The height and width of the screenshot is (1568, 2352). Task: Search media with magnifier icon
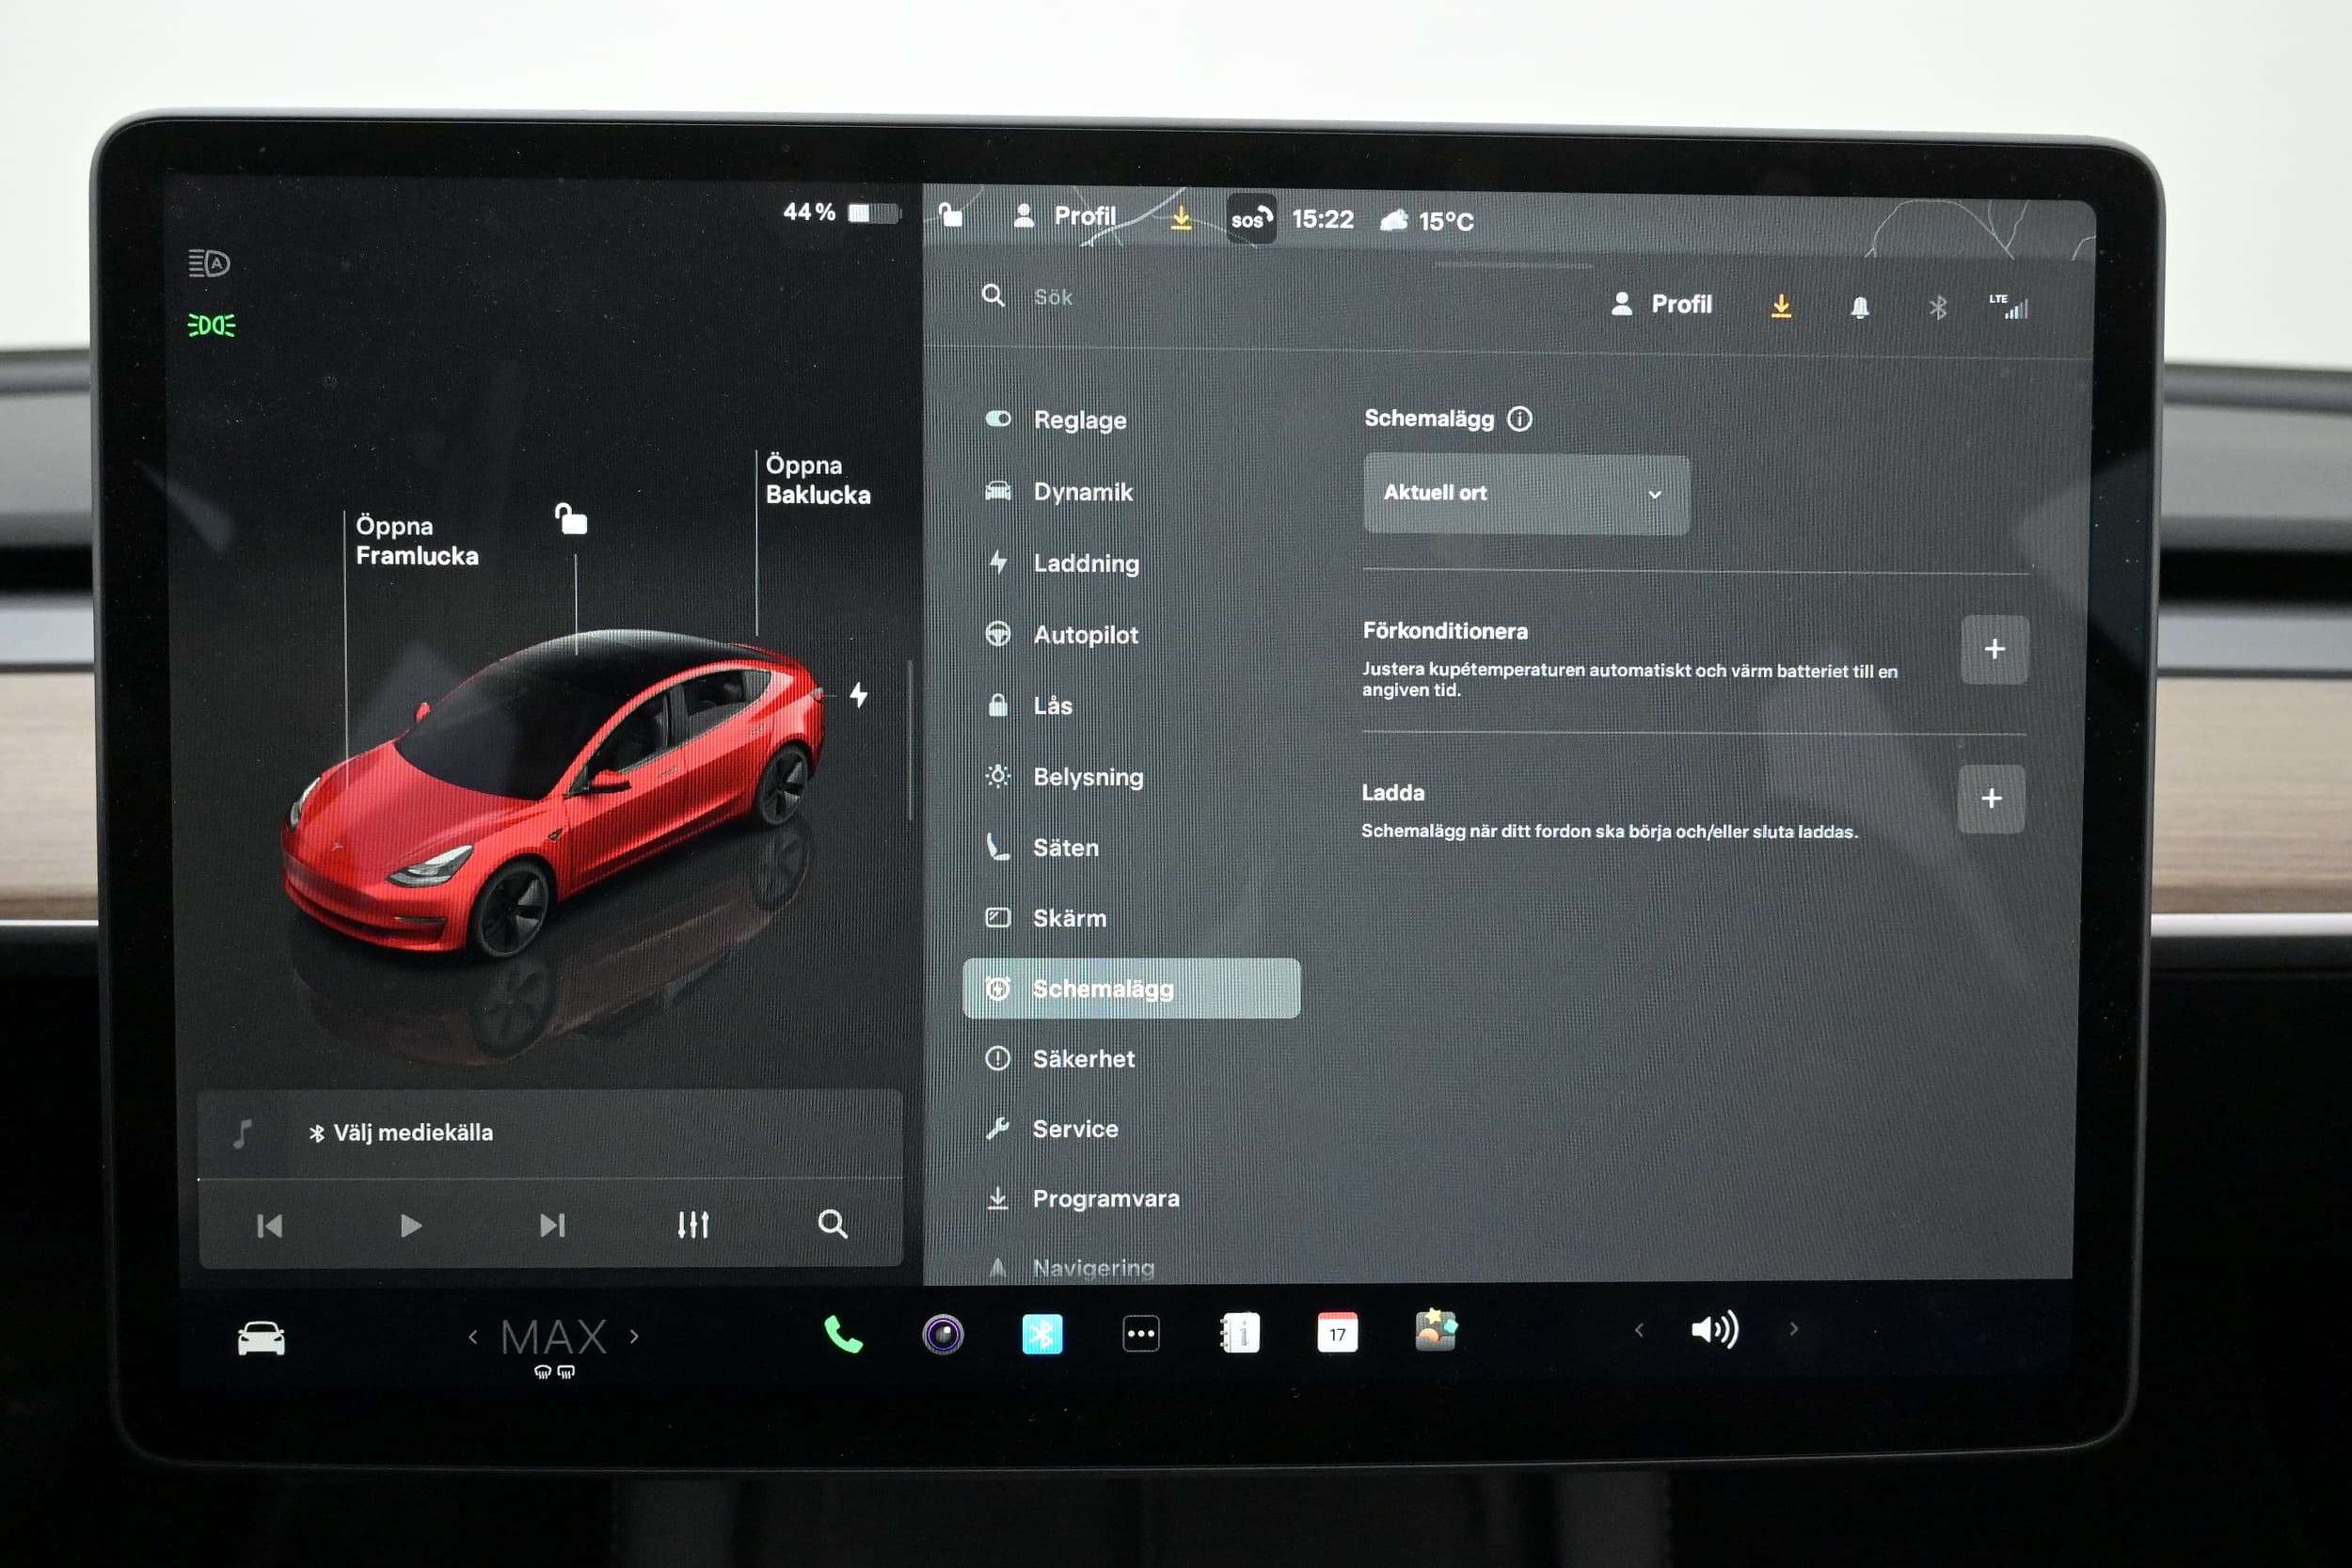pos(832,1224)
